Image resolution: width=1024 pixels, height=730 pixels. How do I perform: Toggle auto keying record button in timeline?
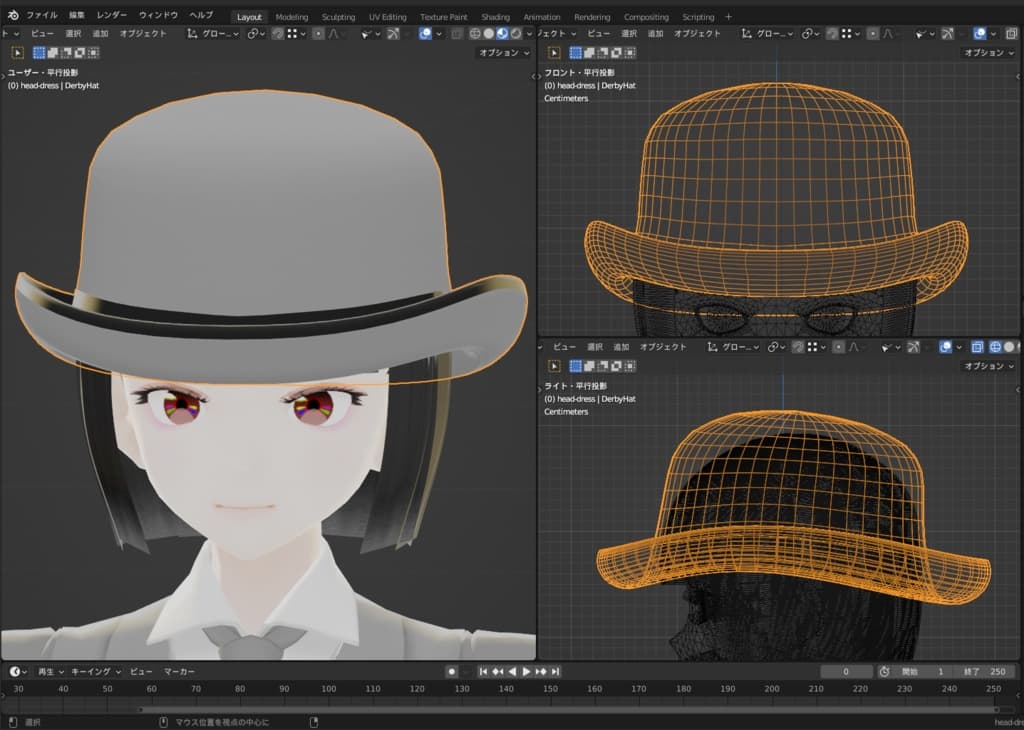click(452, 672)
